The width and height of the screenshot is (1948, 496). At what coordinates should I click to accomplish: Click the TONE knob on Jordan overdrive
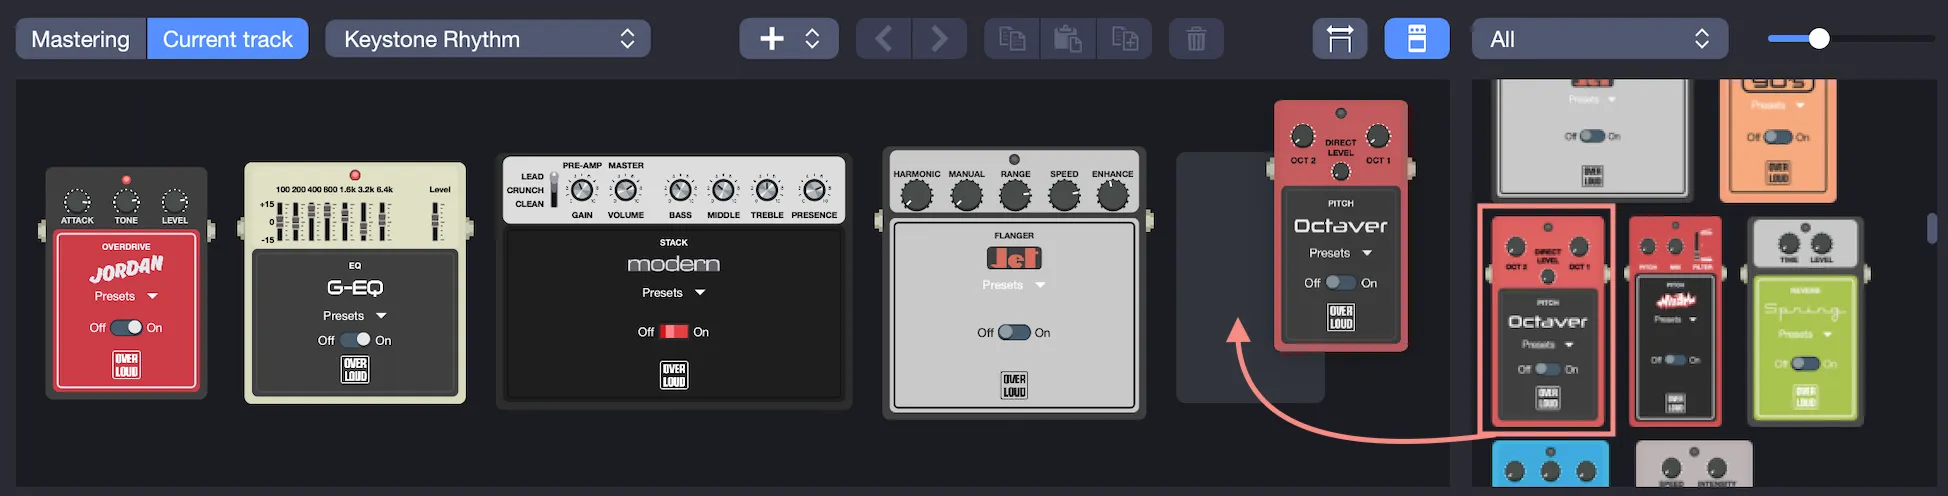tap(126, 201)
